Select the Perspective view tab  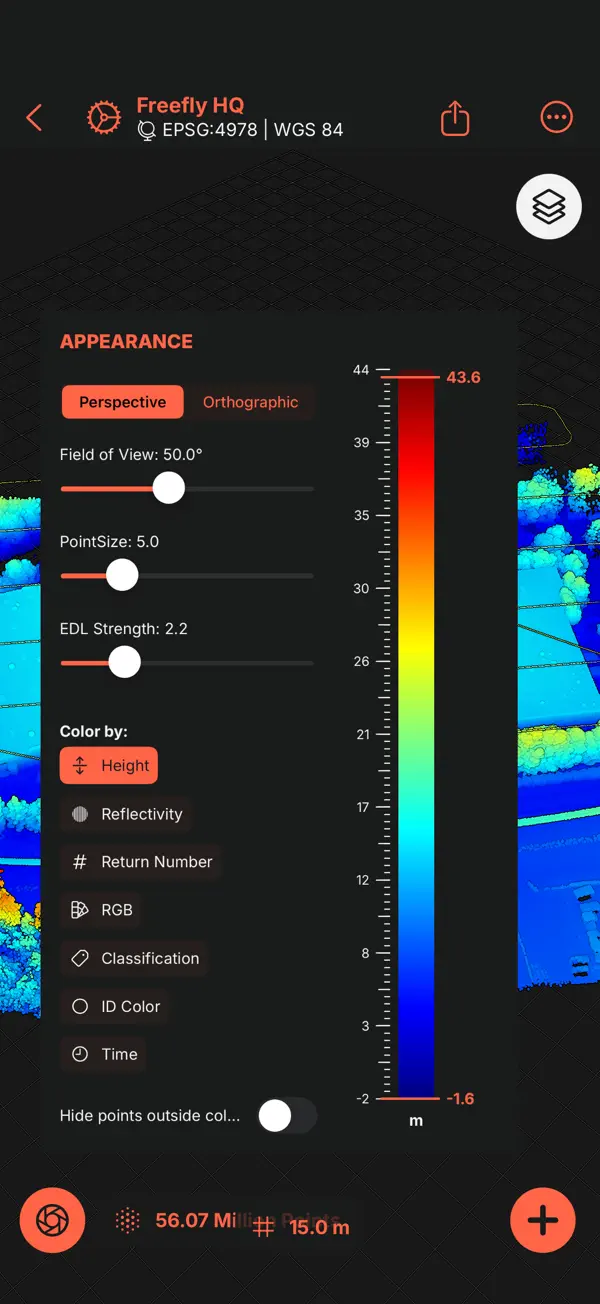click(x=123, y=402)
